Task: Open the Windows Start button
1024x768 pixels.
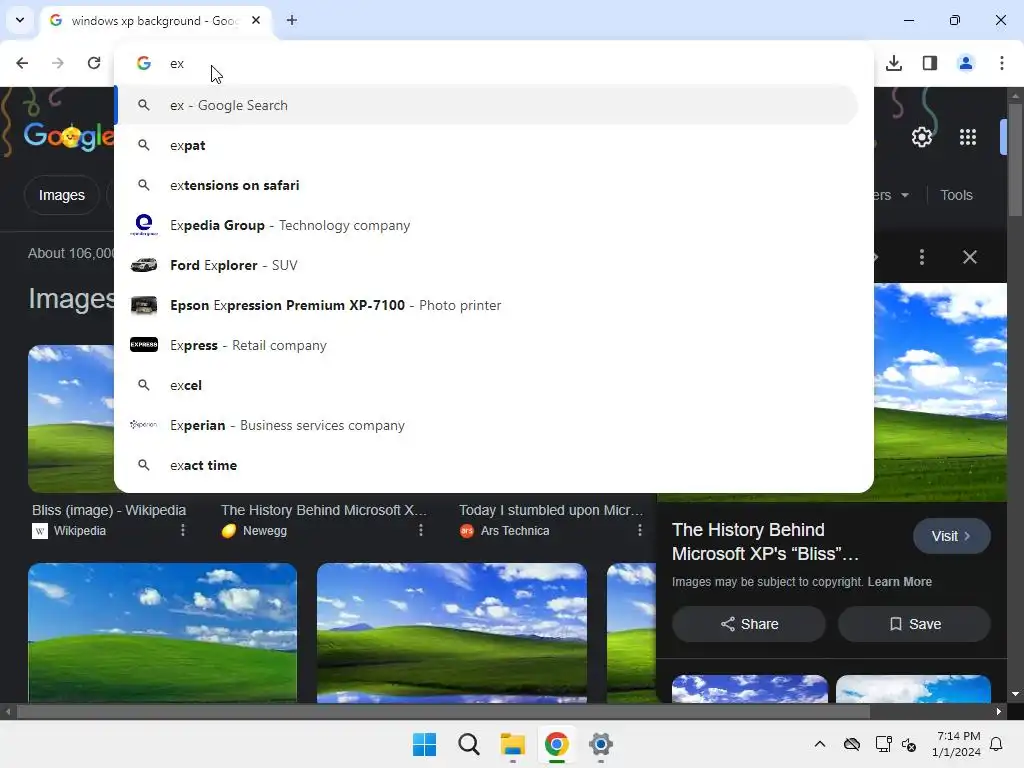Action: click(424, 744)
